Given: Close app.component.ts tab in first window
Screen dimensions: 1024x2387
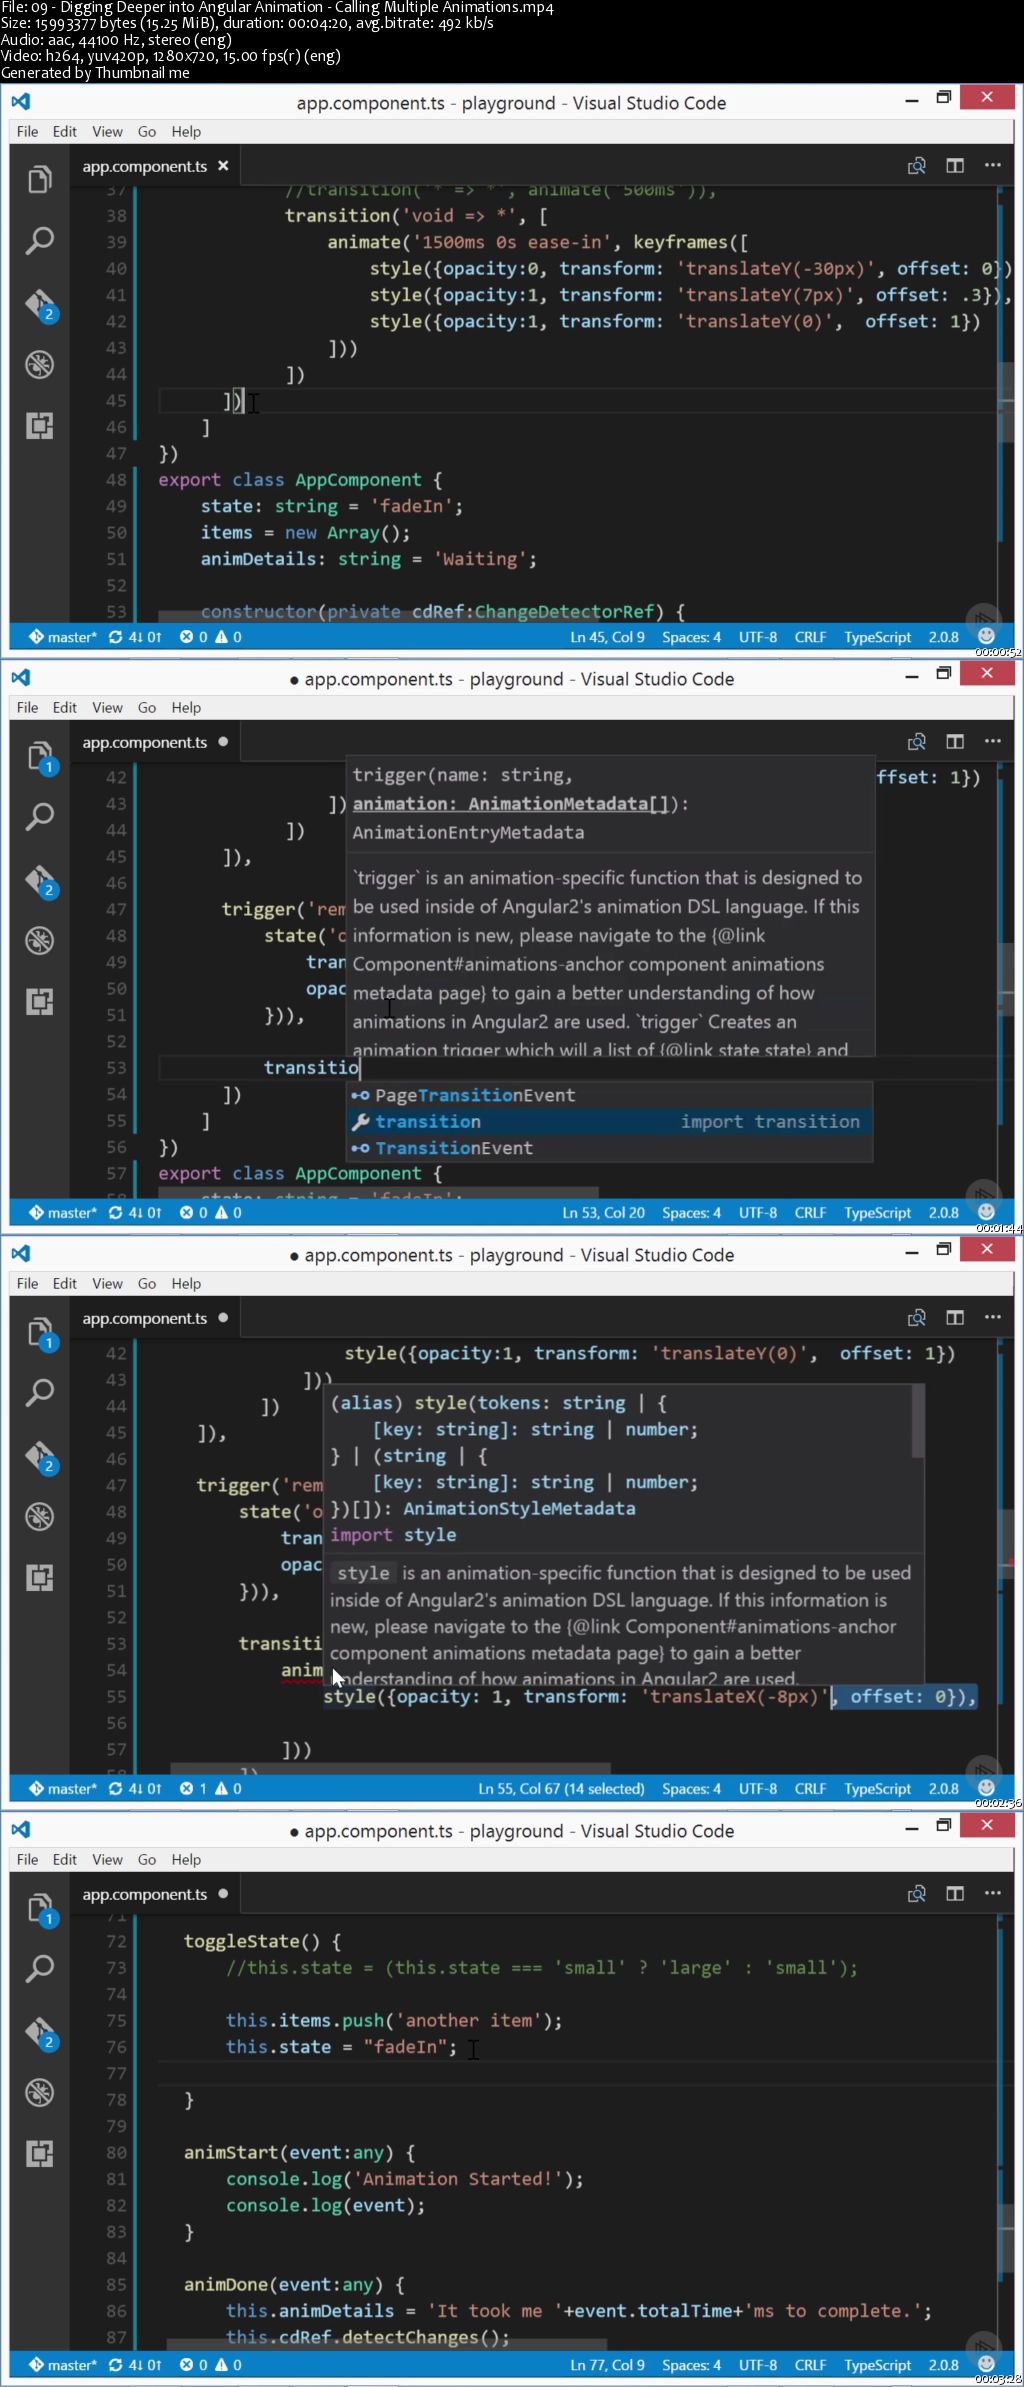Looking at the screenshot, I should coord(223,166).
